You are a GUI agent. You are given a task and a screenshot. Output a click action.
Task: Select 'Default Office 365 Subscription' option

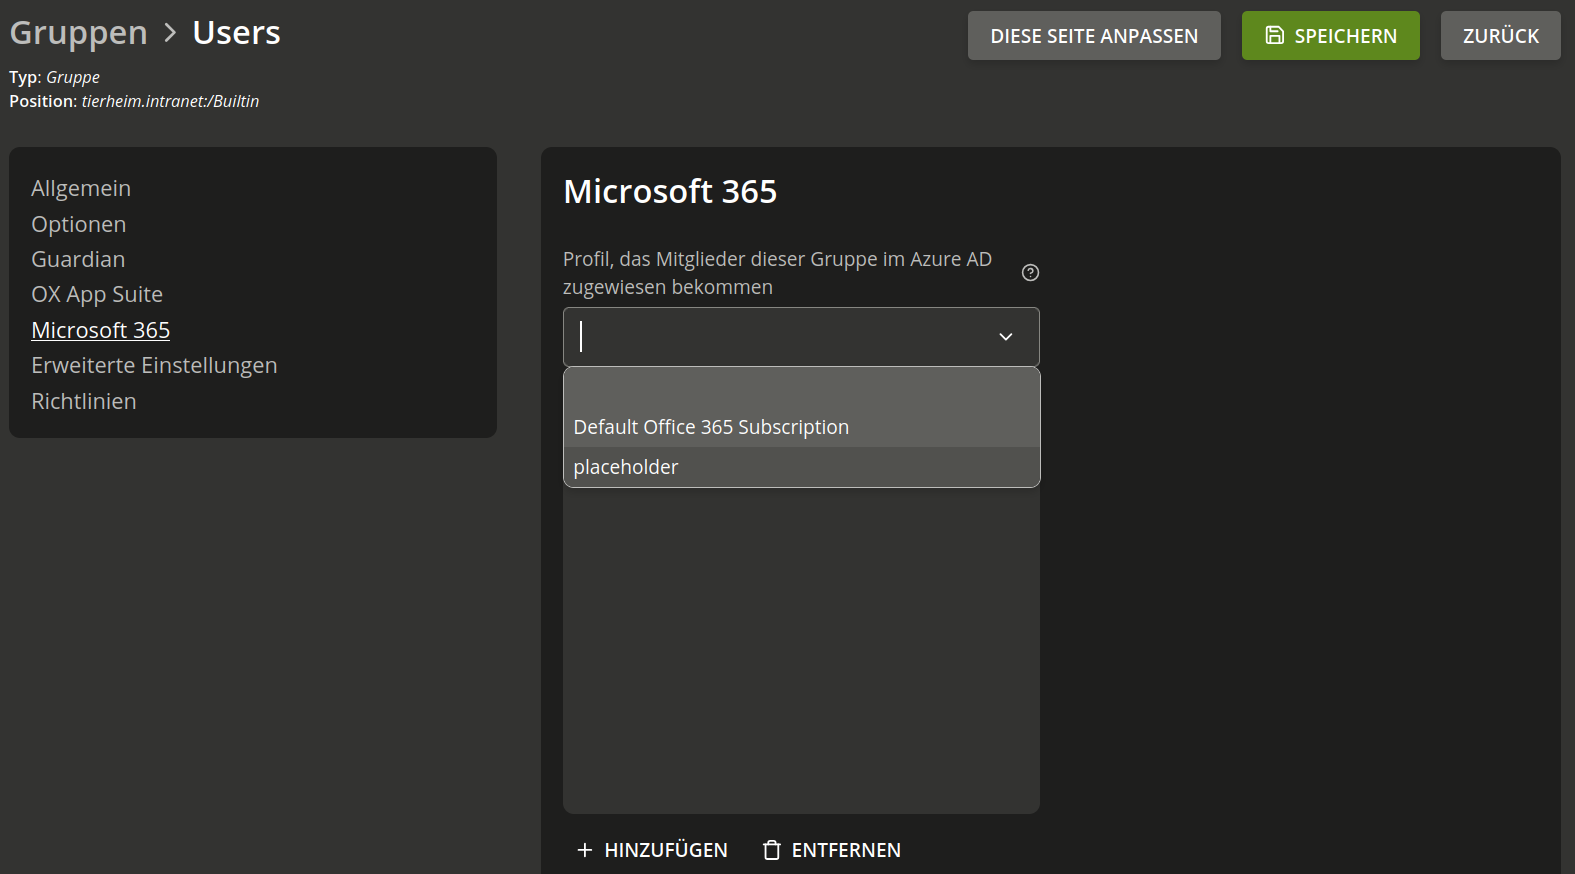(802, 427)
